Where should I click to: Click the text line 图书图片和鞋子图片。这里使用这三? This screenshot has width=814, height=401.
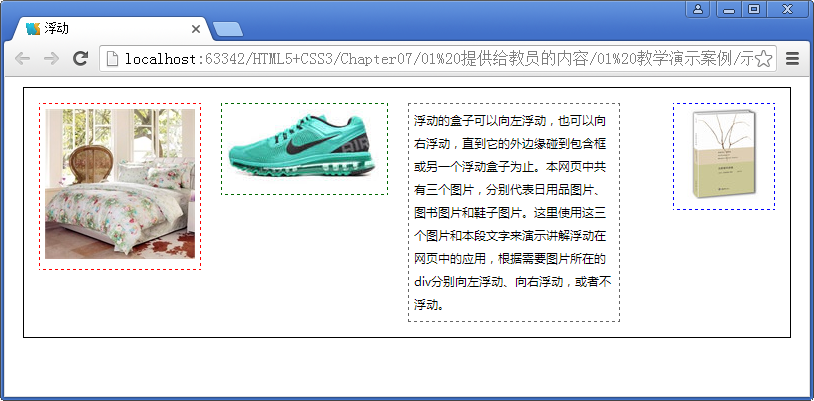510,212
